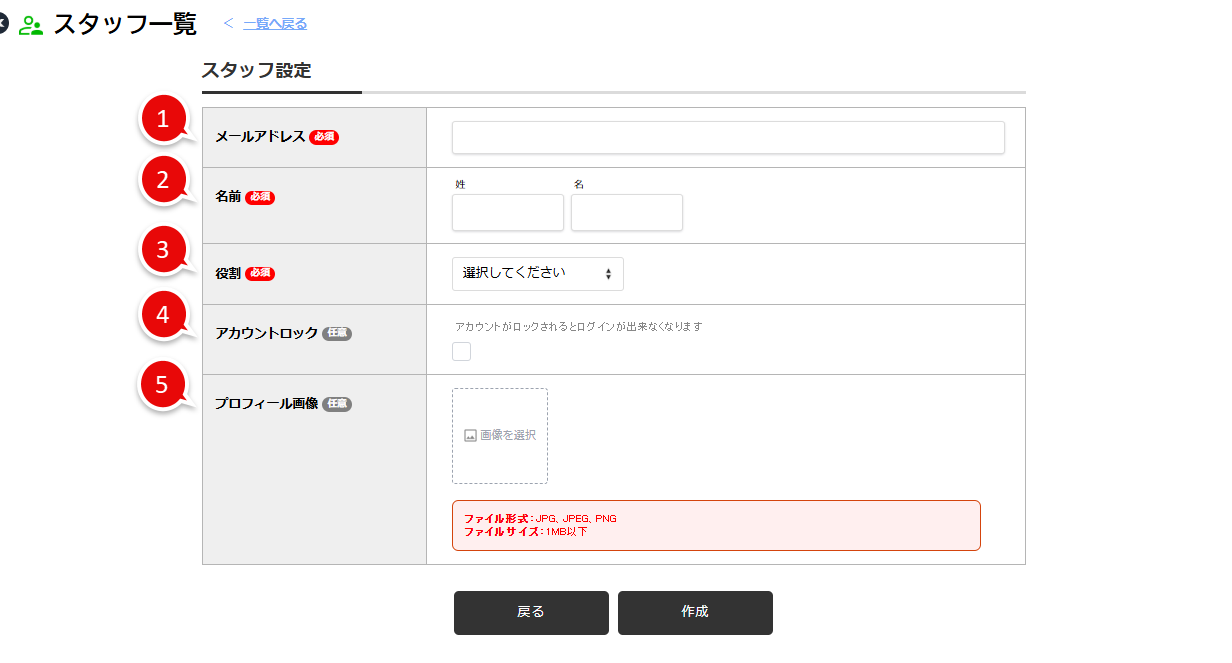Click the image icon in 画像を選択 box

pos(470,436)
